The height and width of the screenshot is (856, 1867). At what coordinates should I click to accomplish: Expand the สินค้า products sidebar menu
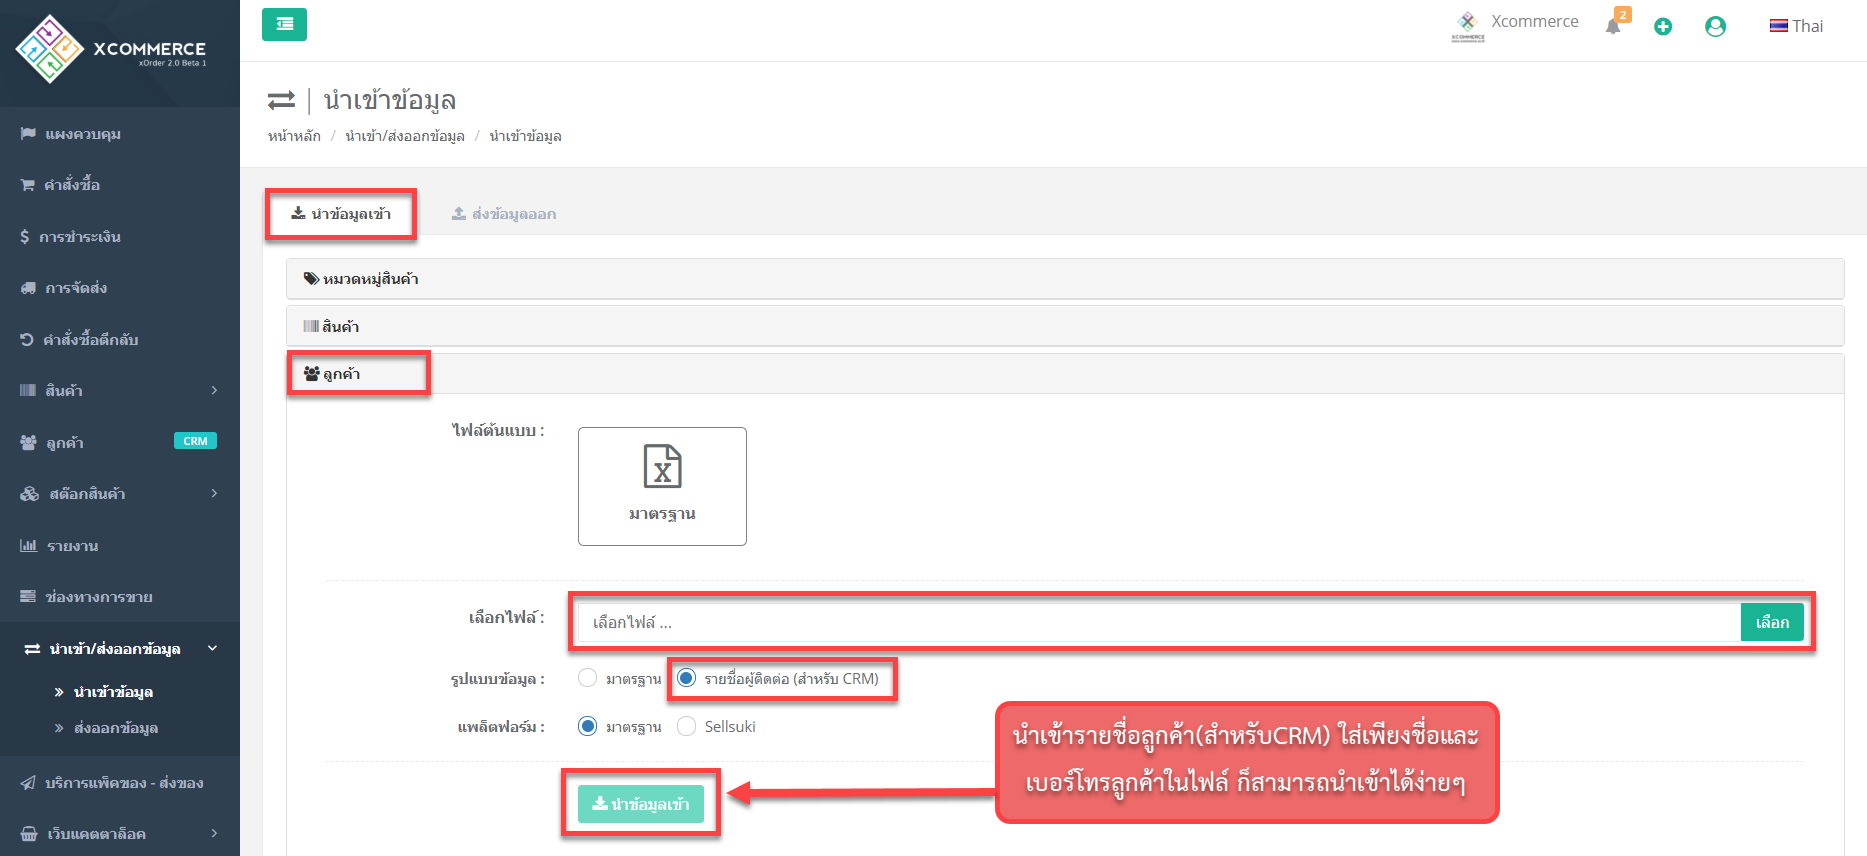click(120, 391)
